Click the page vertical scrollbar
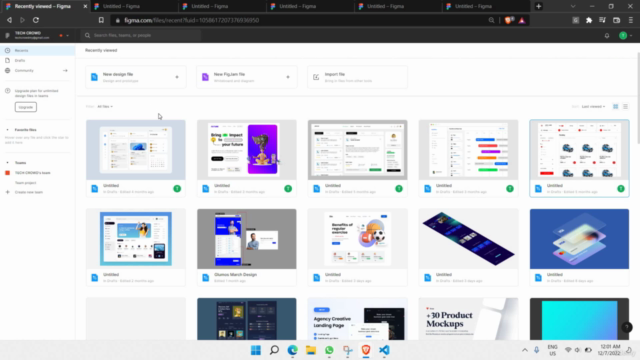This screenshot has height=360, width=640. click(638, 98)
